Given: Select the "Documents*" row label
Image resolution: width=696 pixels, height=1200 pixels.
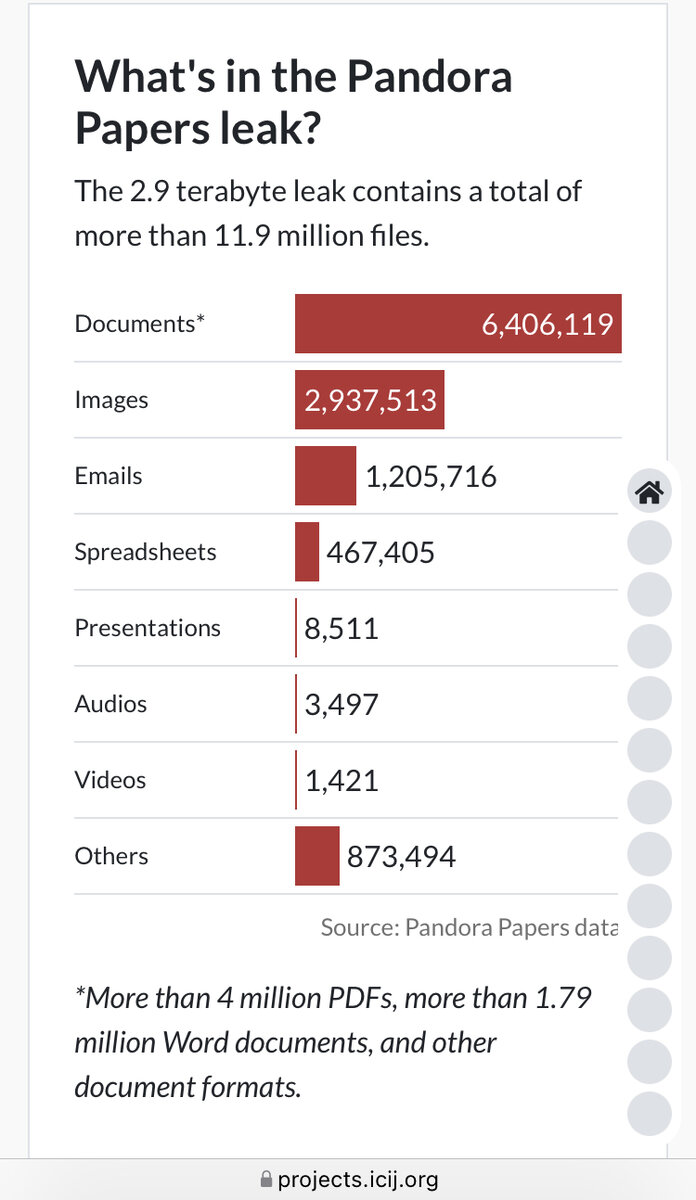Looking at the screenshot, I should [140, 324].
